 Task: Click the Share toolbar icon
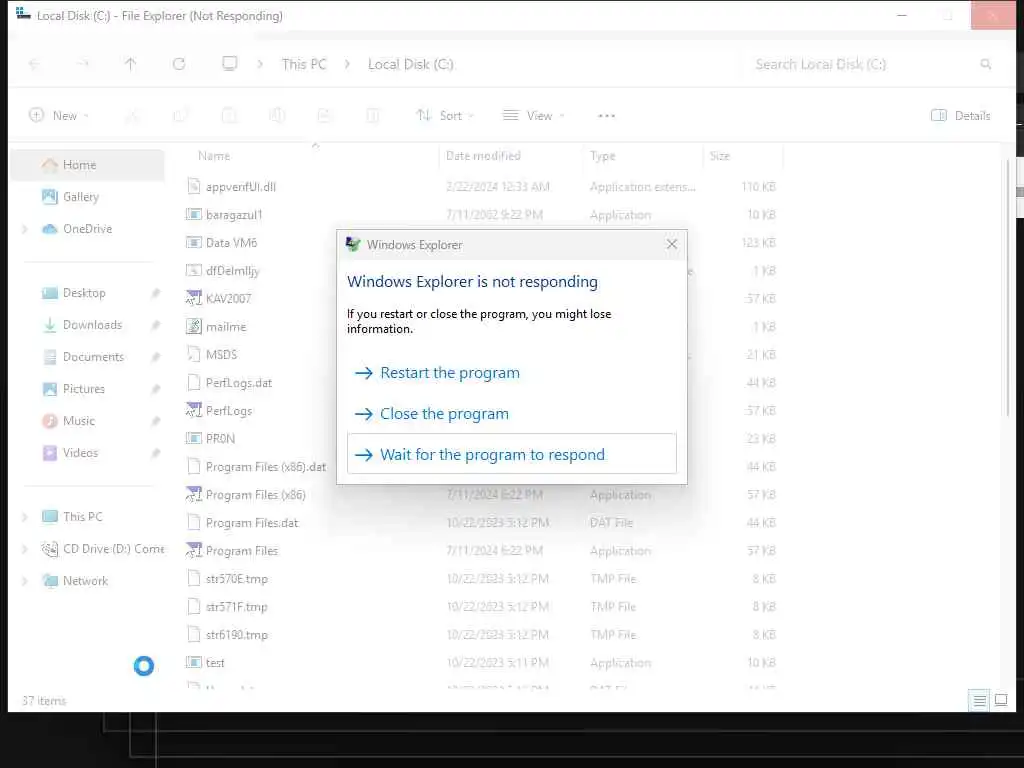[325, 116]
